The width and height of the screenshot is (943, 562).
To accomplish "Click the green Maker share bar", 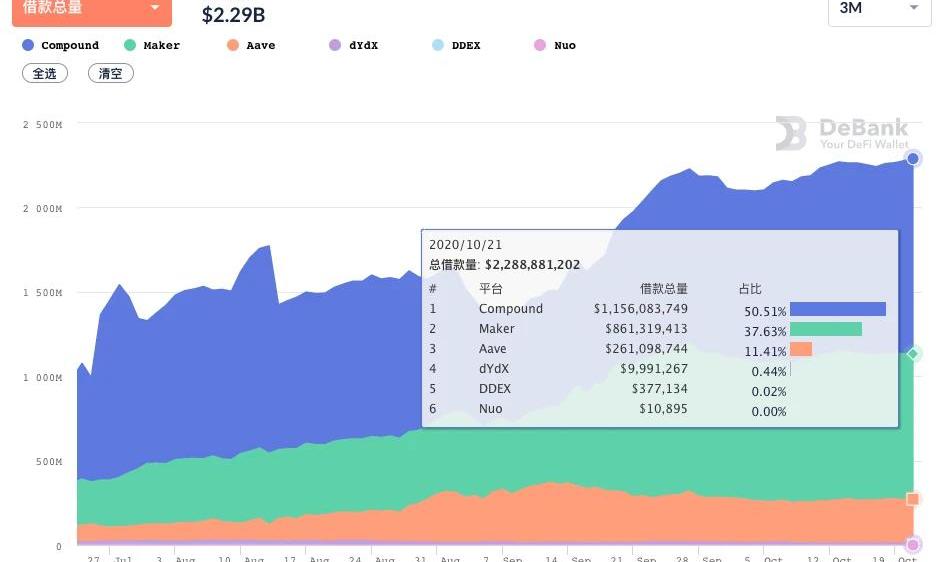I will (826, 329).
